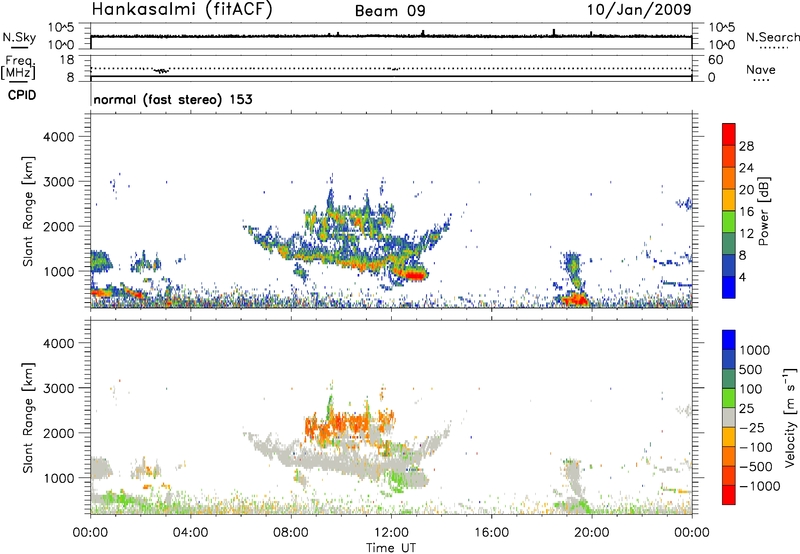The image size is (800, 554).
Task: Click the '3000' tick of velocity panel
Action: (x=58, y=388)
